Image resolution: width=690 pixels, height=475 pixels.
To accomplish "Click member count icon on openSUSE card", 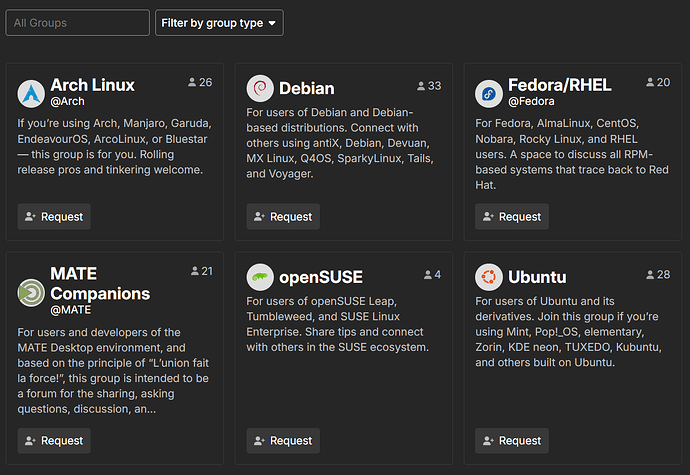I will coord(428,275).
